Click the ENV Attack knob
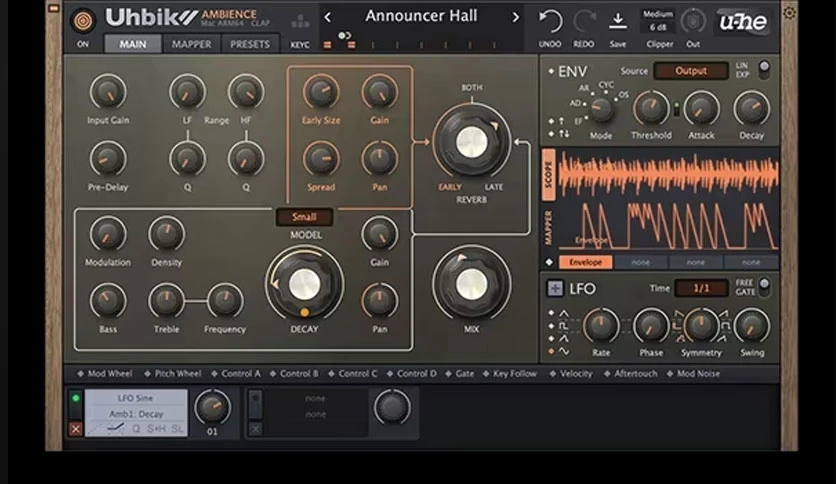 point(701,108)
